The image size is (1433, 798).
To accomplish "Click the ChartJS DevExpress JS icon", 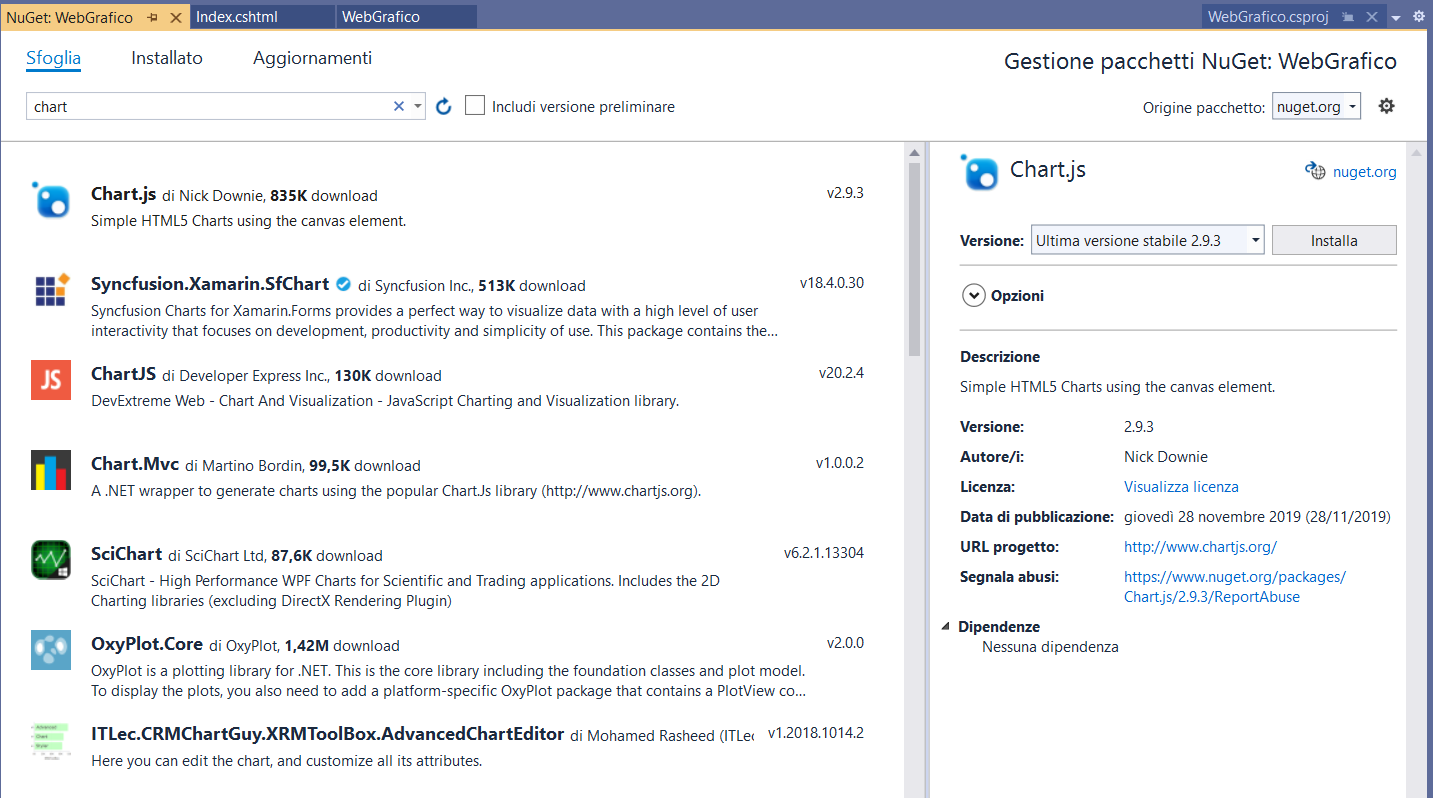I will pyautogui.click(x=51, y=380).
